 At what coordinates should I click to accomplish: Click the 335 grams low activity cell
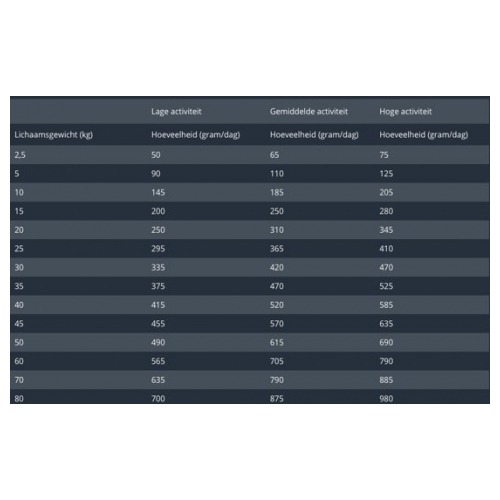pyautogui.click(x=158, y=267)
